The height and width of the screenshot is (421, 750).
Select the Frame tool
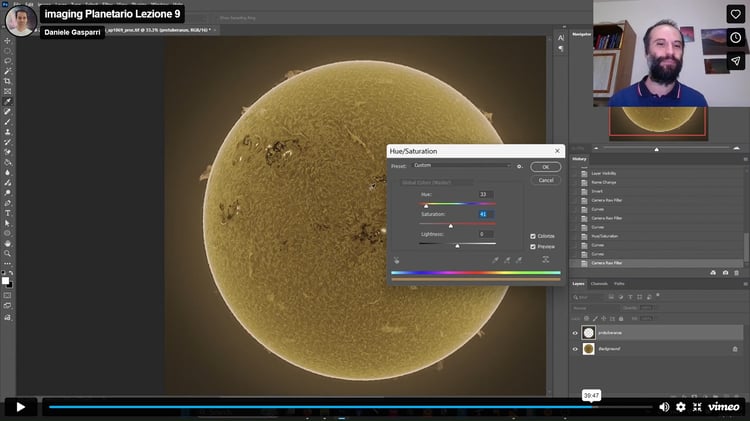pyautogui.click(x=7, y=91)
